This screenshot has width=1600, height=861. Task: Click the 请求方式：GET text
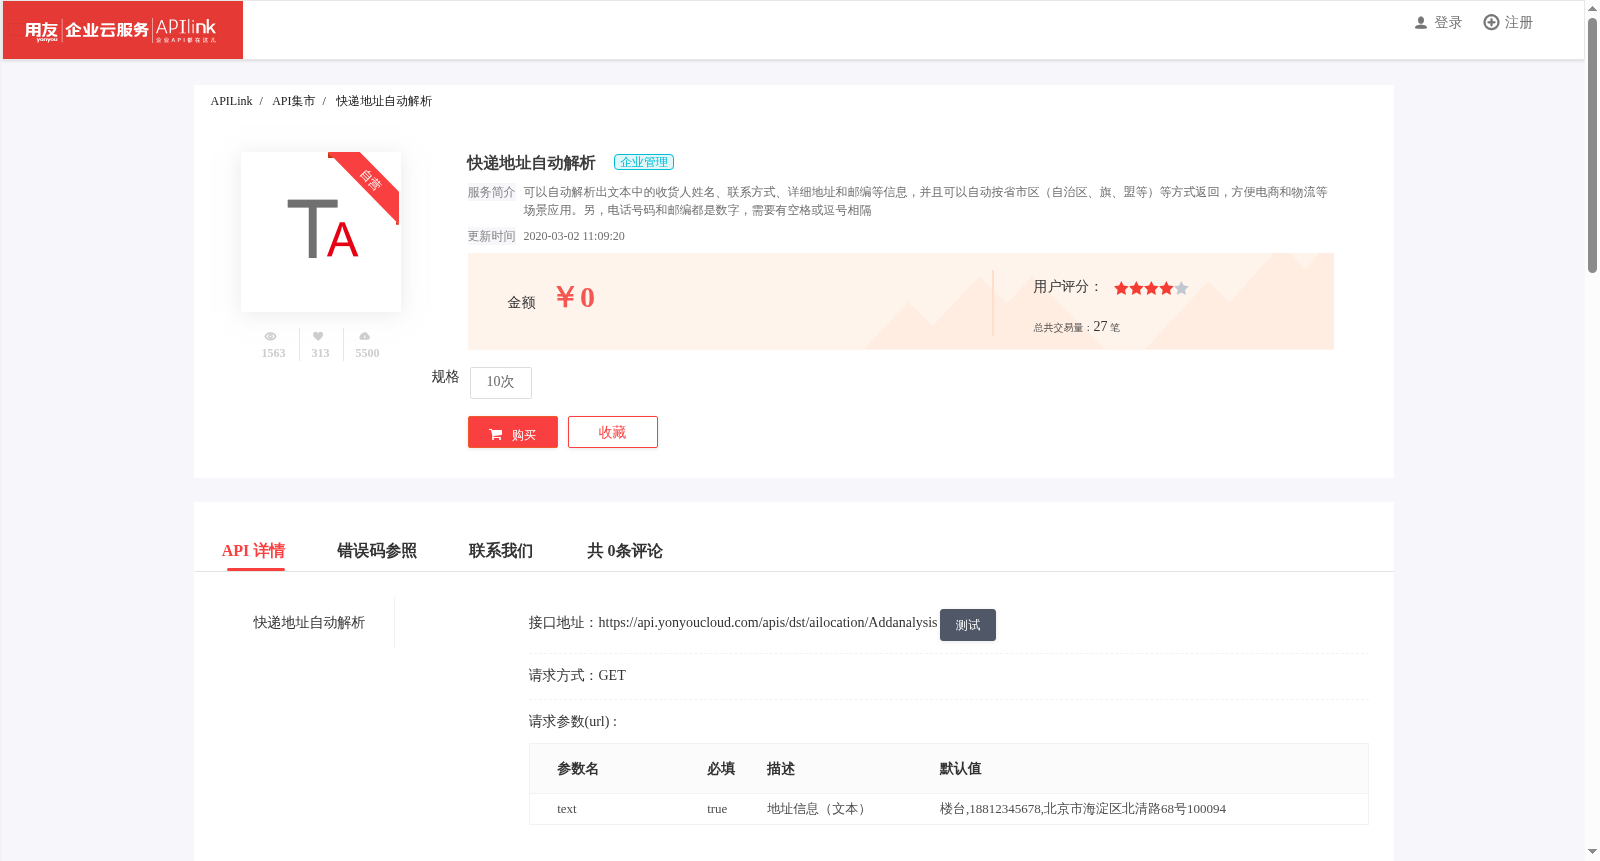[x=577, y=676]
